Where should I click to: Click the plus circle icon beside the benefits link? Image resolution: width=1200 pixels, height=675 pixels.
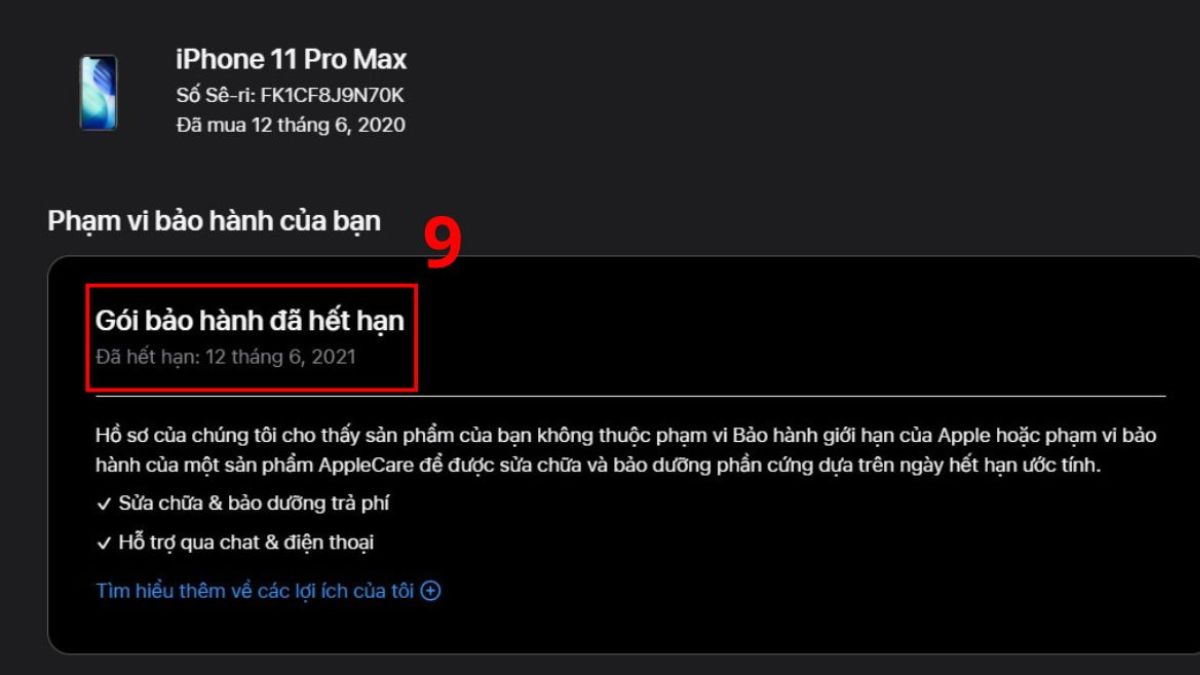431,591
